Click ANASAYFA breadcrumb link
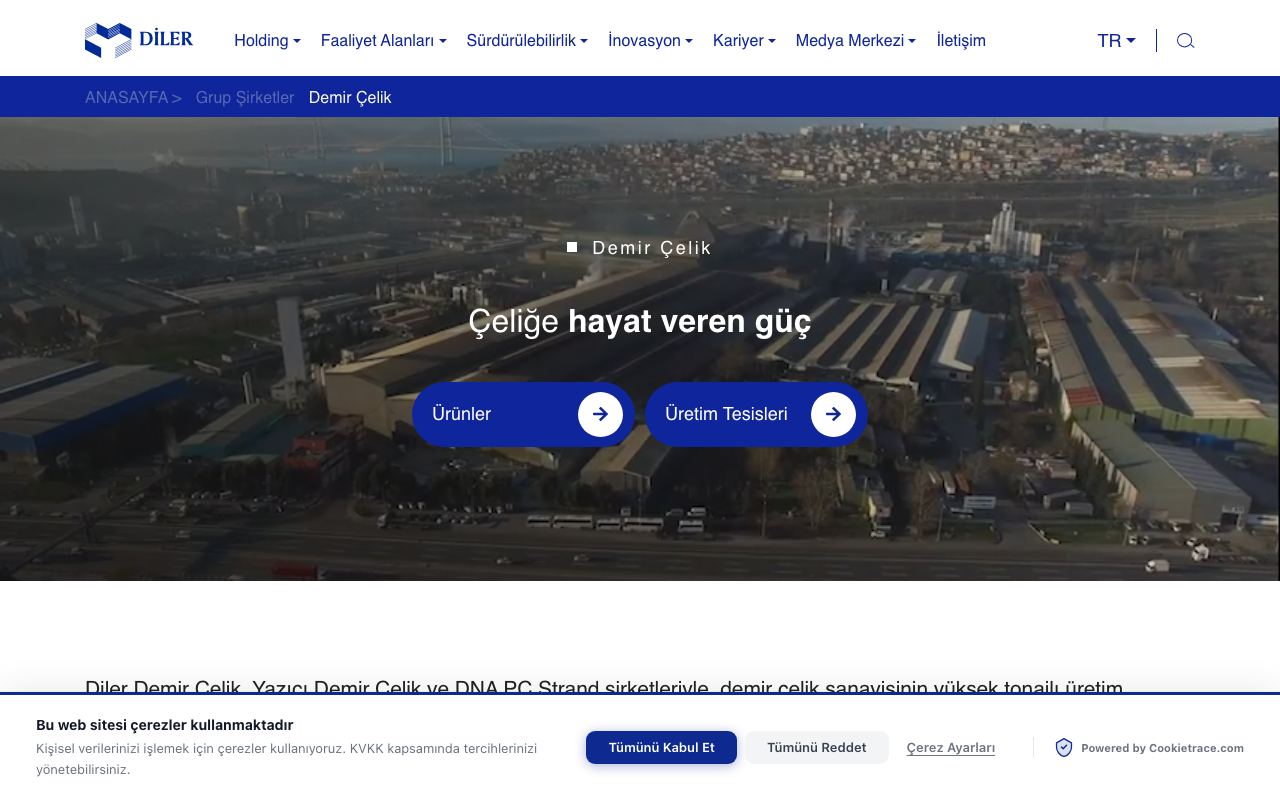Screen dimensions: 1280x800 click(126, 98)
